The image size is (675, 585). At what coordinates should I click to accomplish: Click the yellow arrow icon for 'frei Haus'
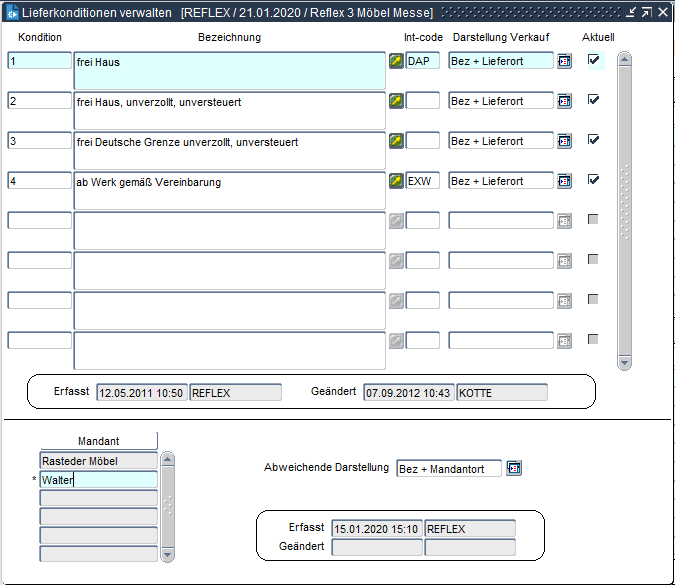pos(396,61)
